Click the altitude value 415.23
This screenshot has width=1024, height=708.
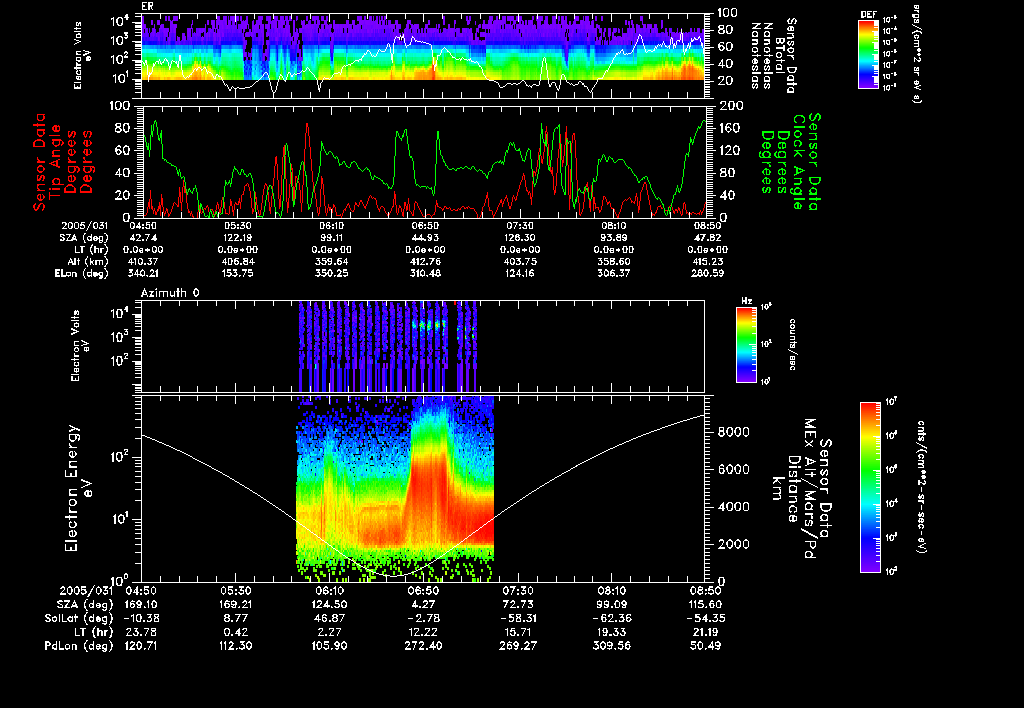[x=709, y=261]
